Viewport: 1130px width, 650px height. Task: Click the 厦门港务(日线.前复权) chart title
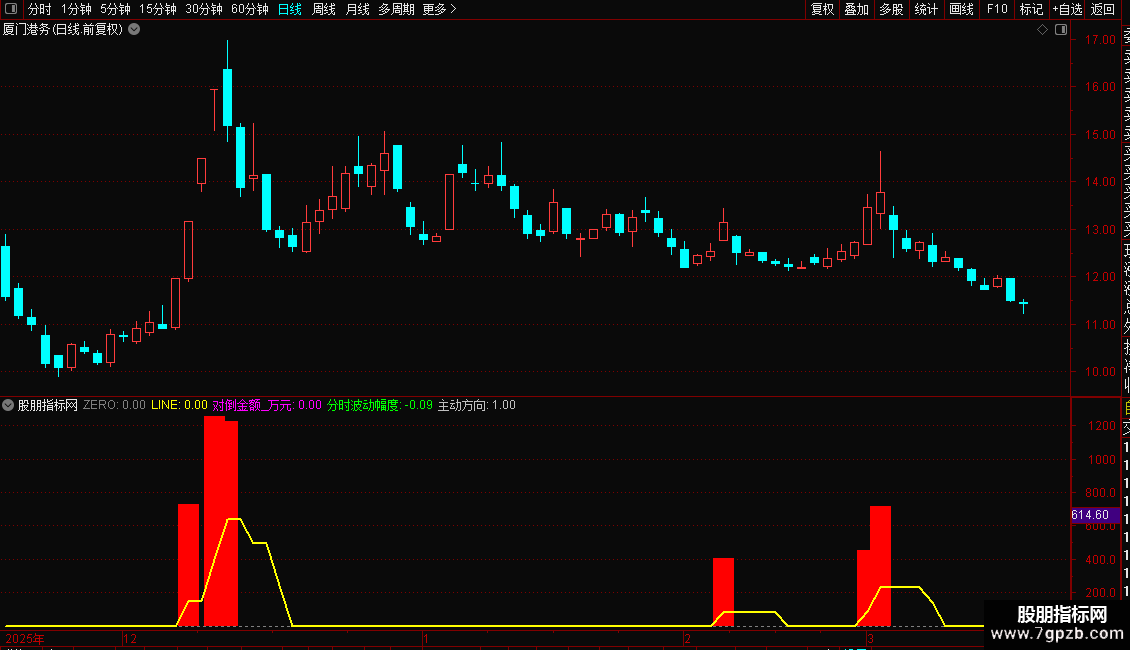coord(63,30)
